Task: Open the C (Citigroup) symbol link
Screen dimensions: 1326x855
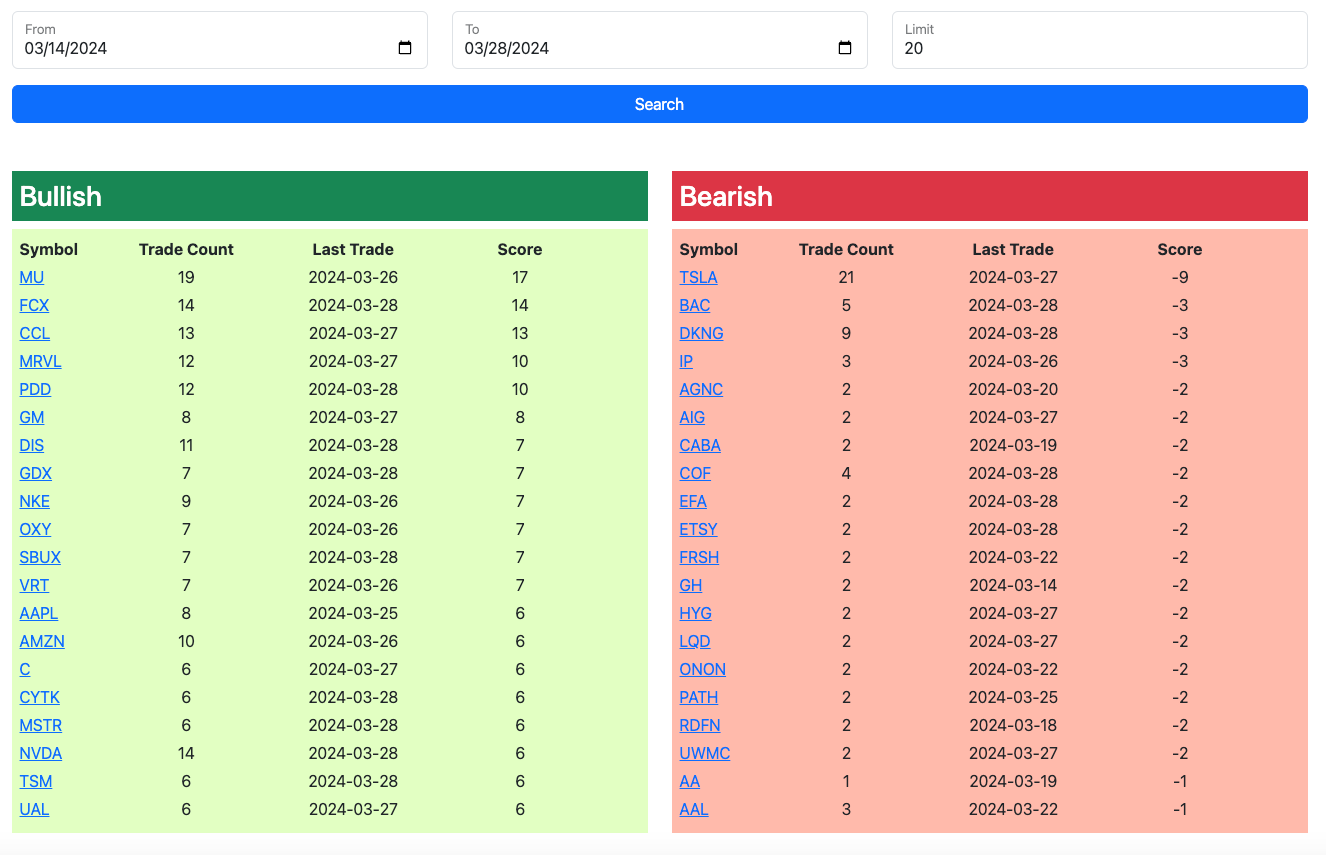Action: click(x=25, y=669)
